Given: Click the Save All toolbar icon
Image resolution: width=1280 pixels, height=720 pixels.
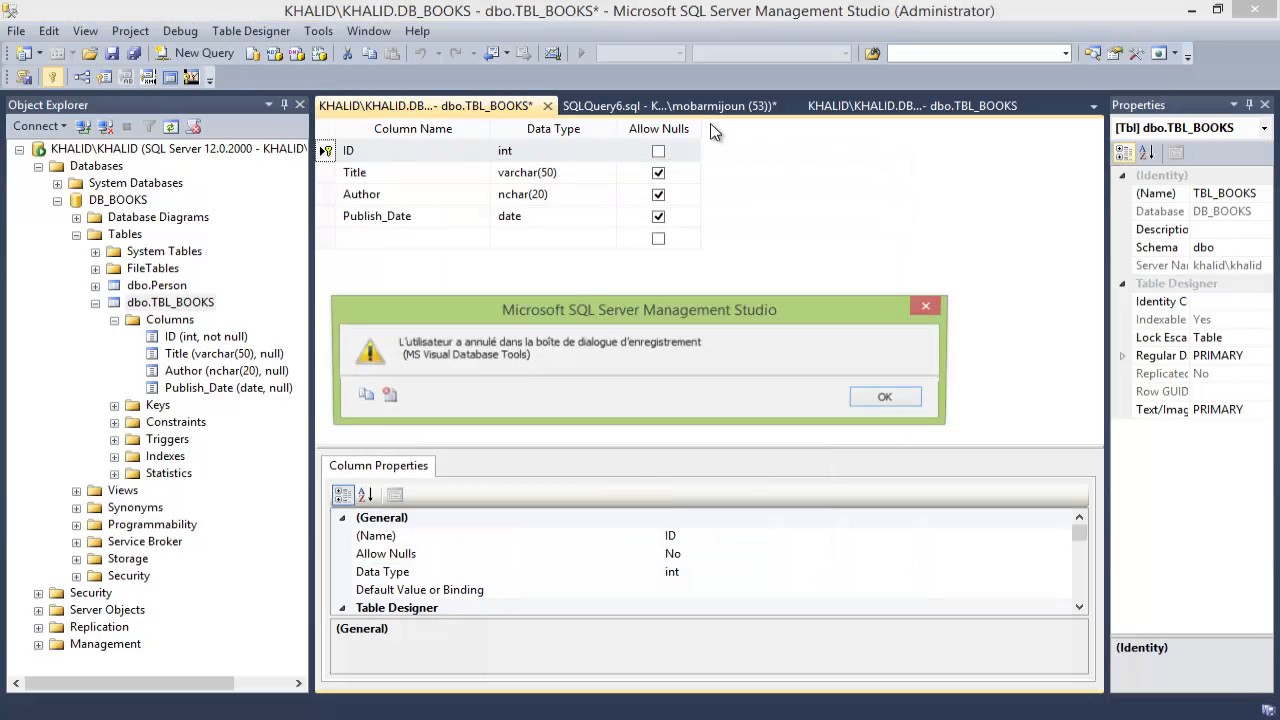Looking at the screenshot, I should tap(133, 53).
